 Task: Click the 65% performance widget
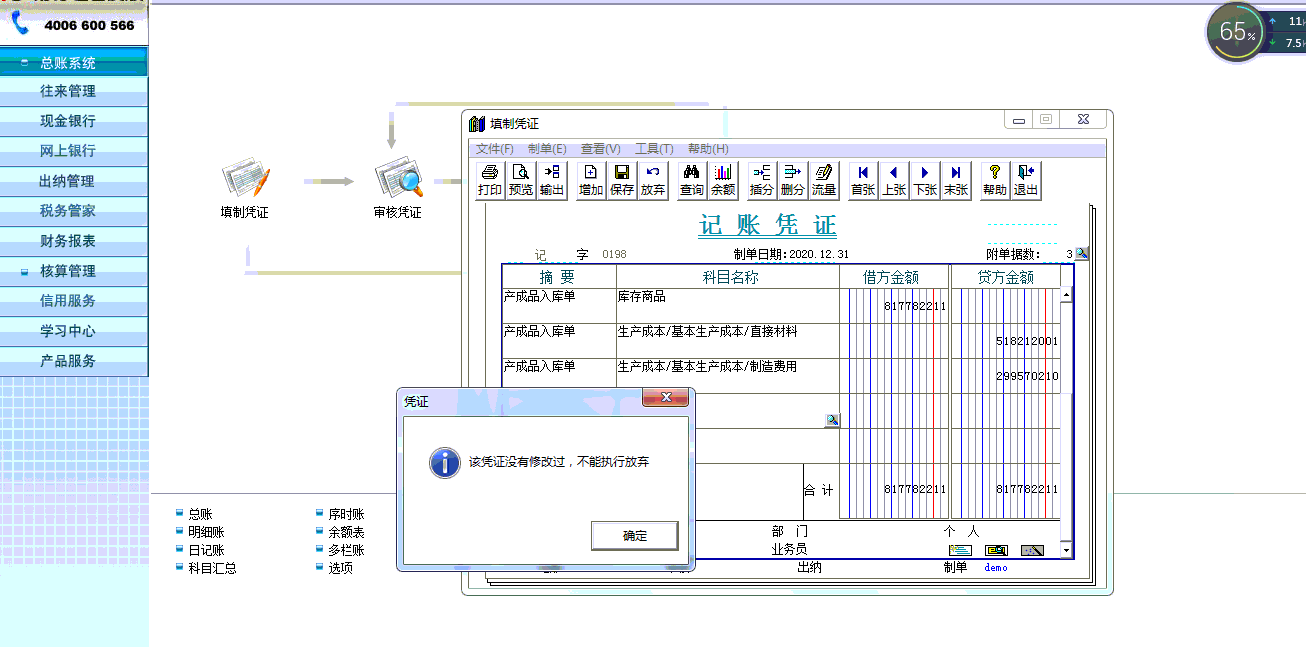point(1238,32)
